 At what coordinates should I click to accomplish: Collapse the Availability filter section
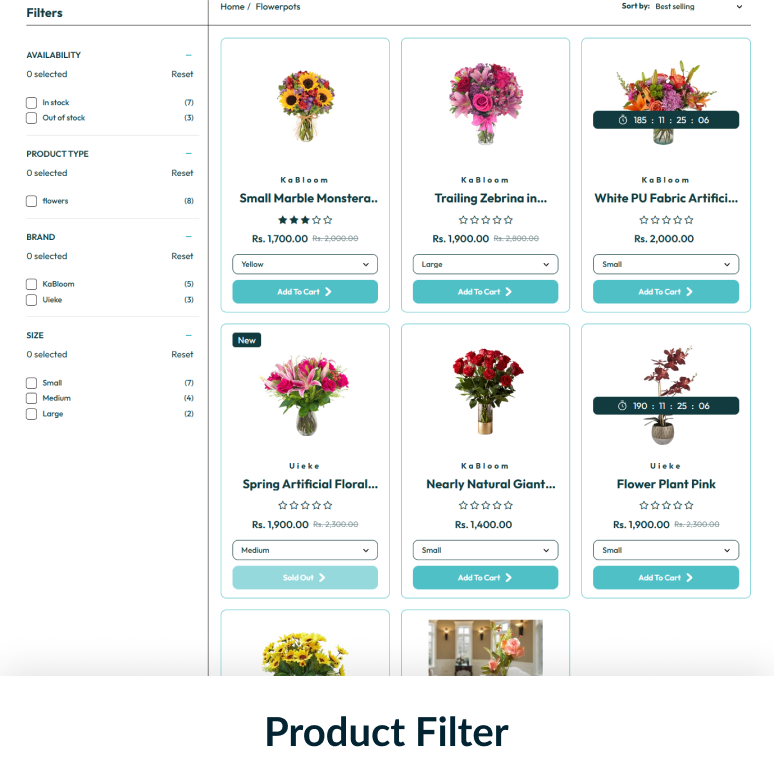188,55
